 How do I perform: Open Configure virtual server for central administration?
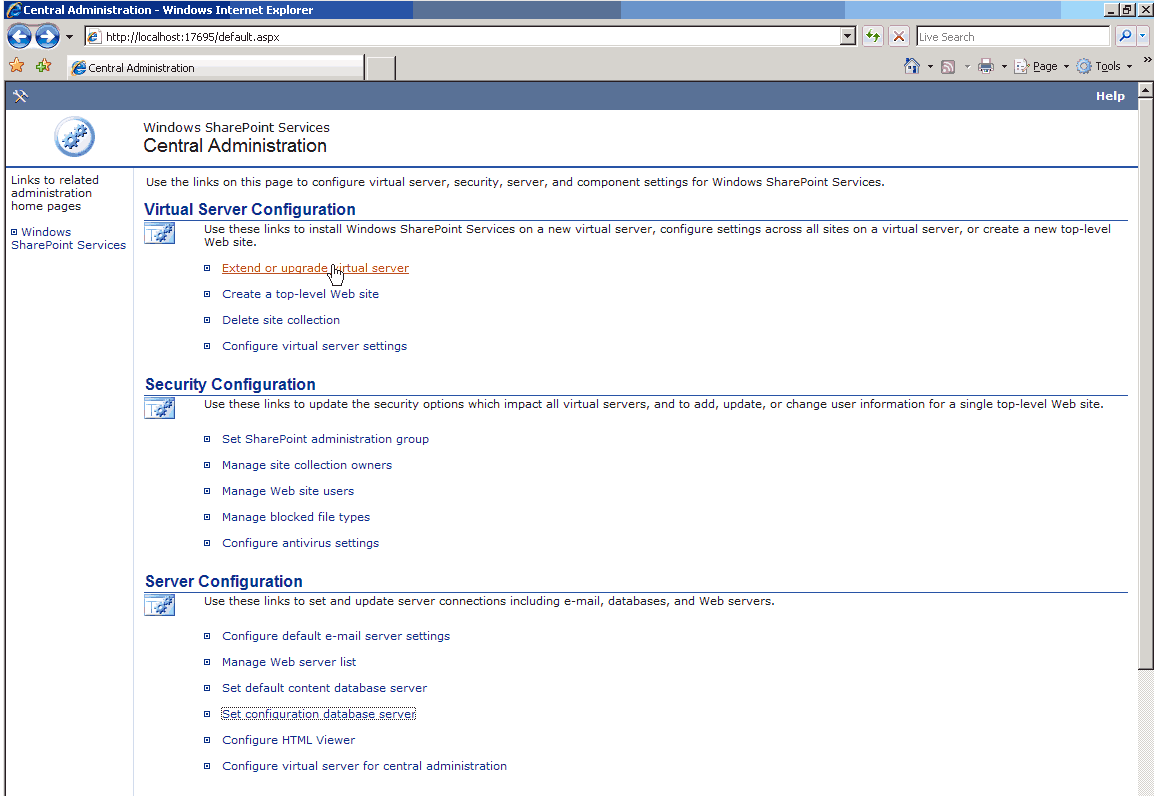pos(364,766)
